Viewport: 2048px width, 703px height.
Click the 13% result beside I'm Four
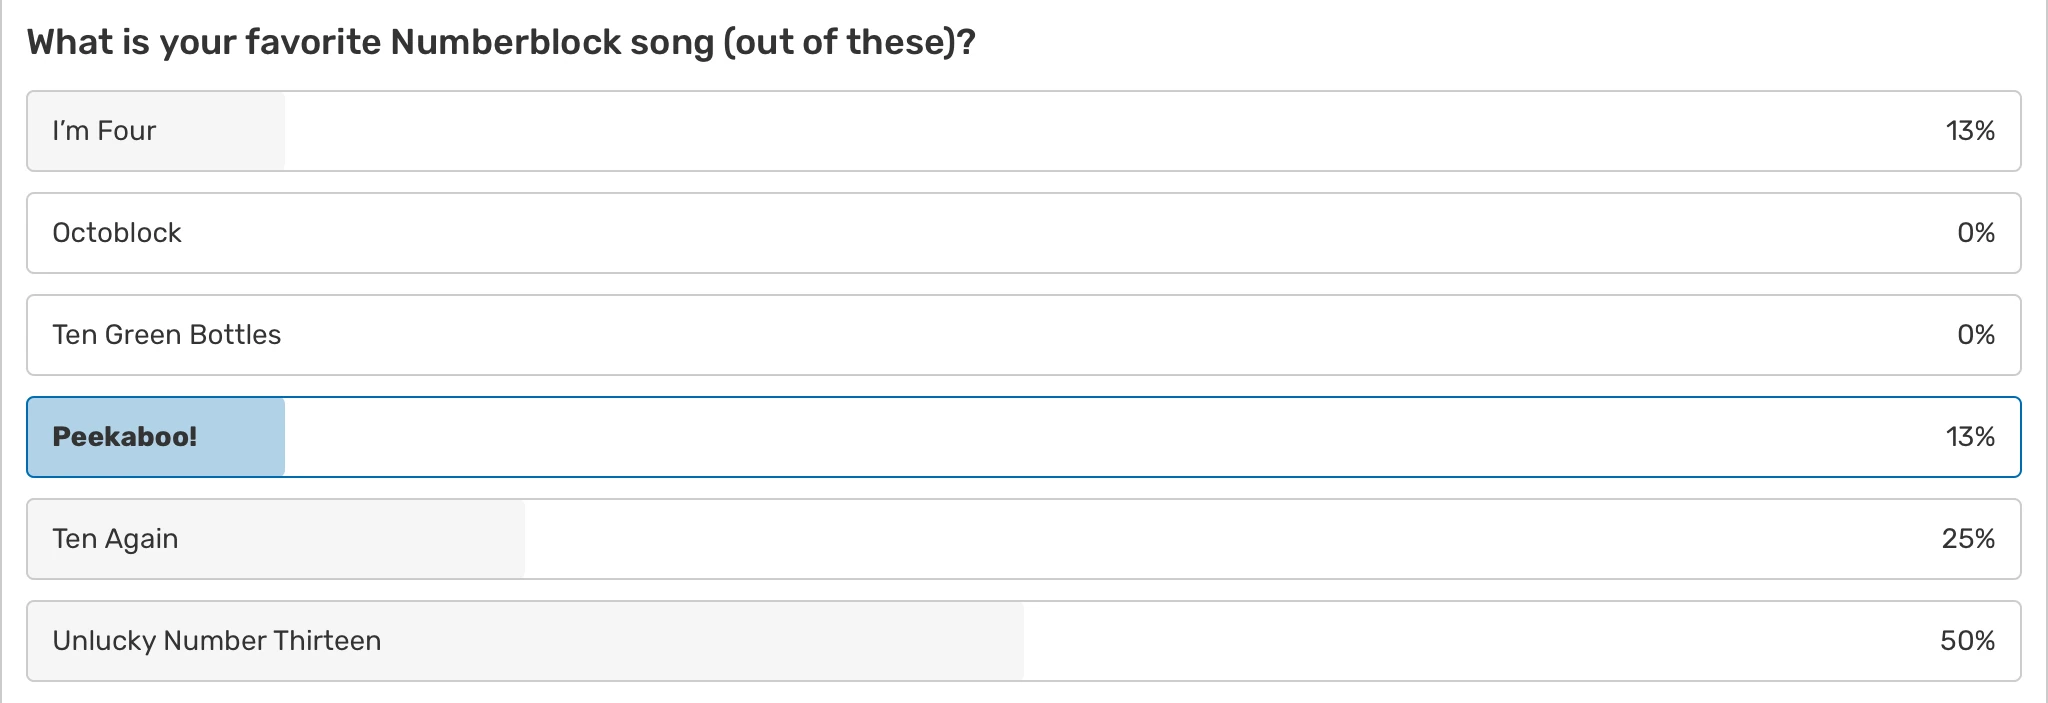point(1969,131)
